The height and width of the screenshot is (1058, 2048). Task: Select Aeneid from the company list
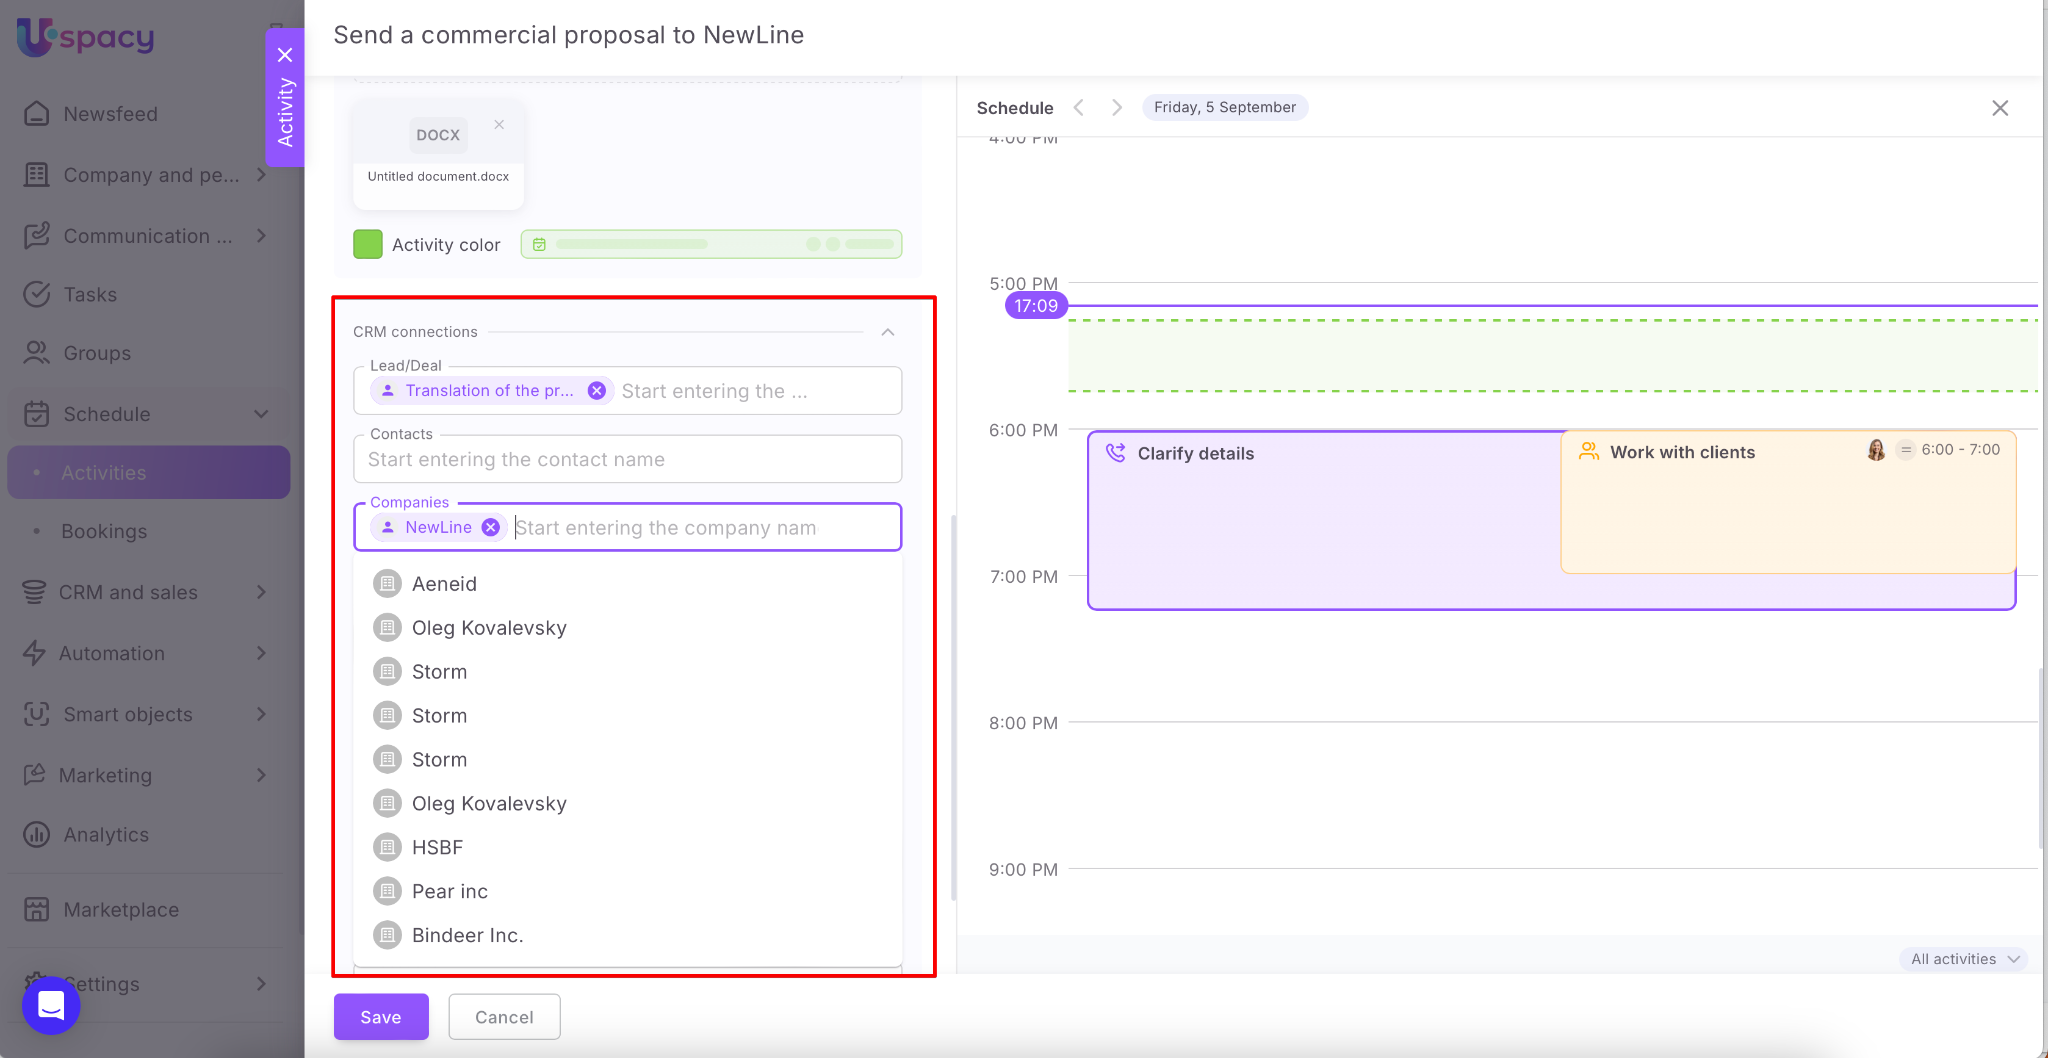tap(444, 584)
